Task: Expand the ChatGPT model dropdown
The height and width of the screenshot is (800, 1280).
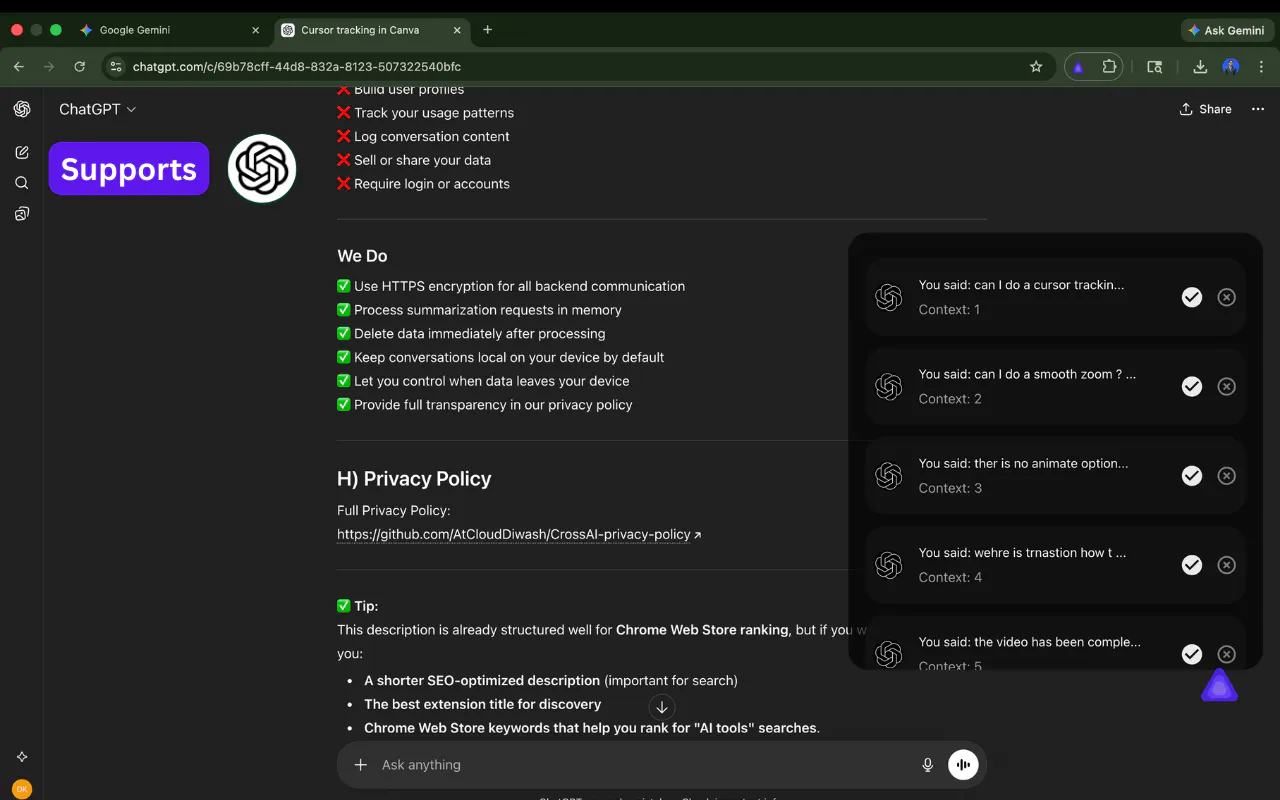Action: [x=97, y=109]
